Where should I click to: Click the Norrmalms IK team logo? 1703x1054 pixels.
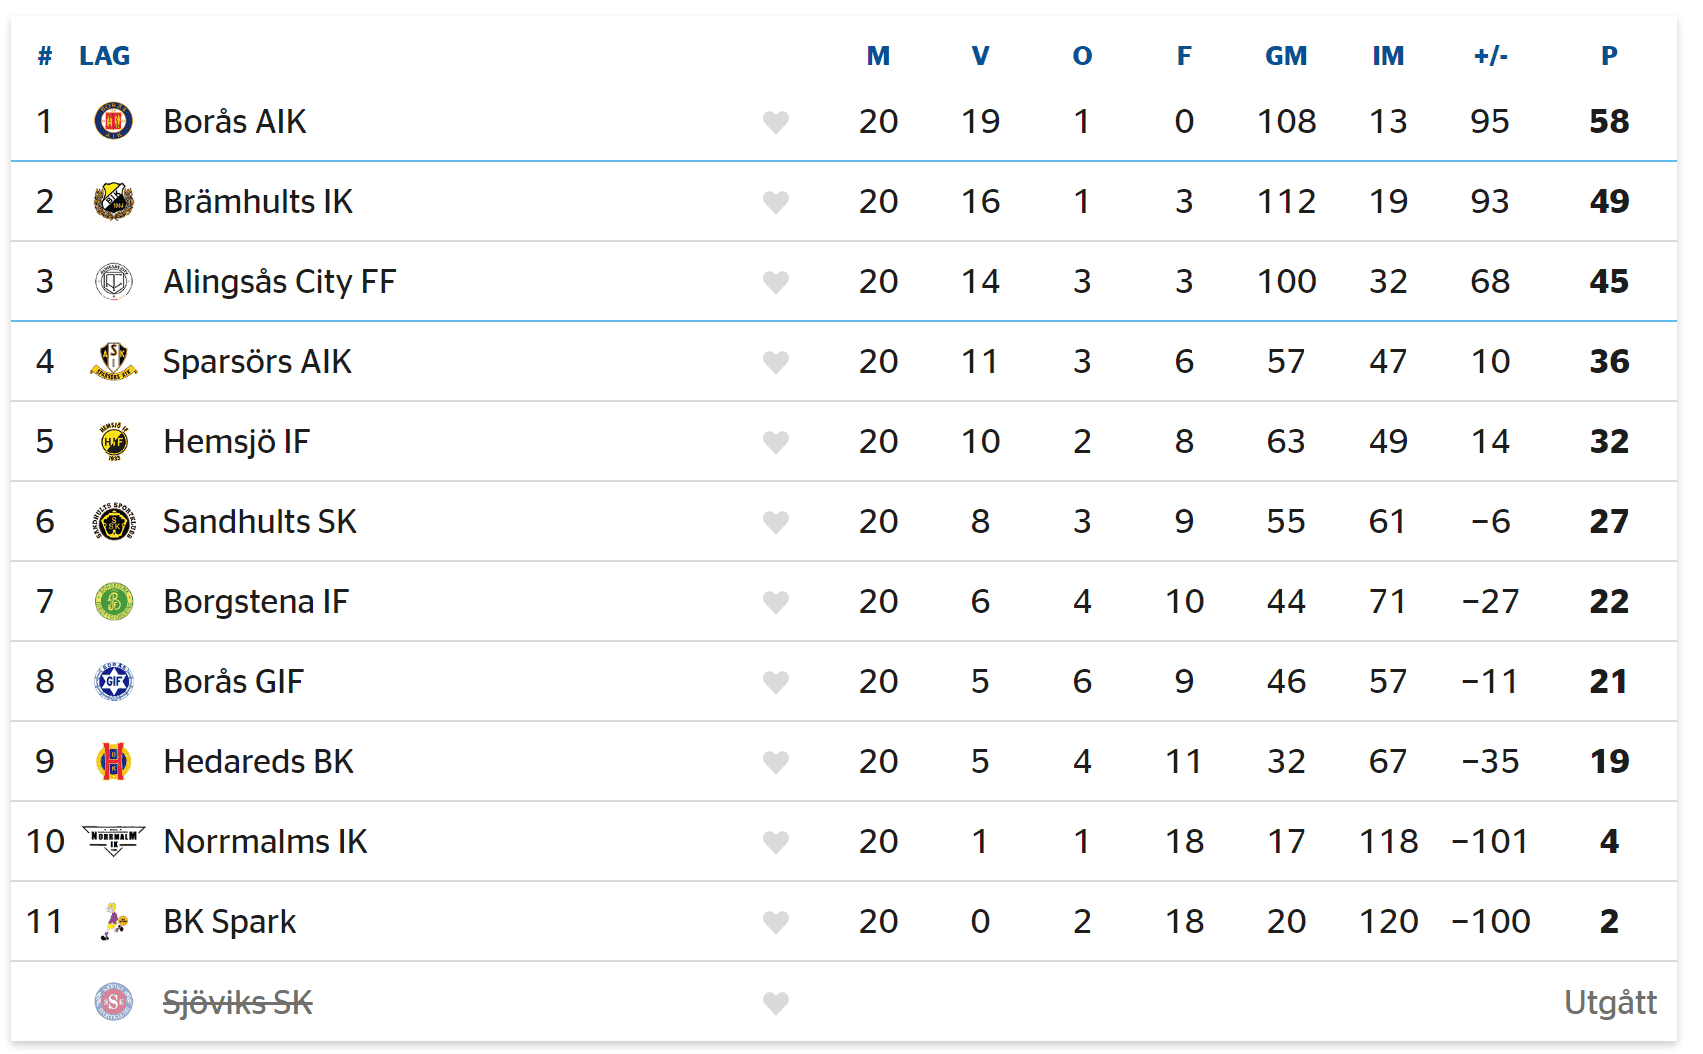pyautogui.click(x=113, y=841)
